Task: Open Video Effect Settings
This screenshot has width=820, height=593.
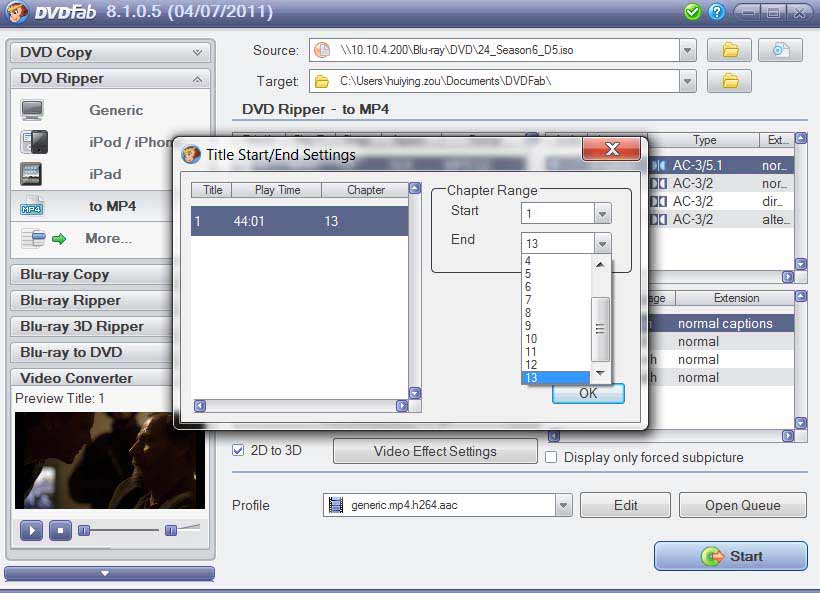Action: 435,451
